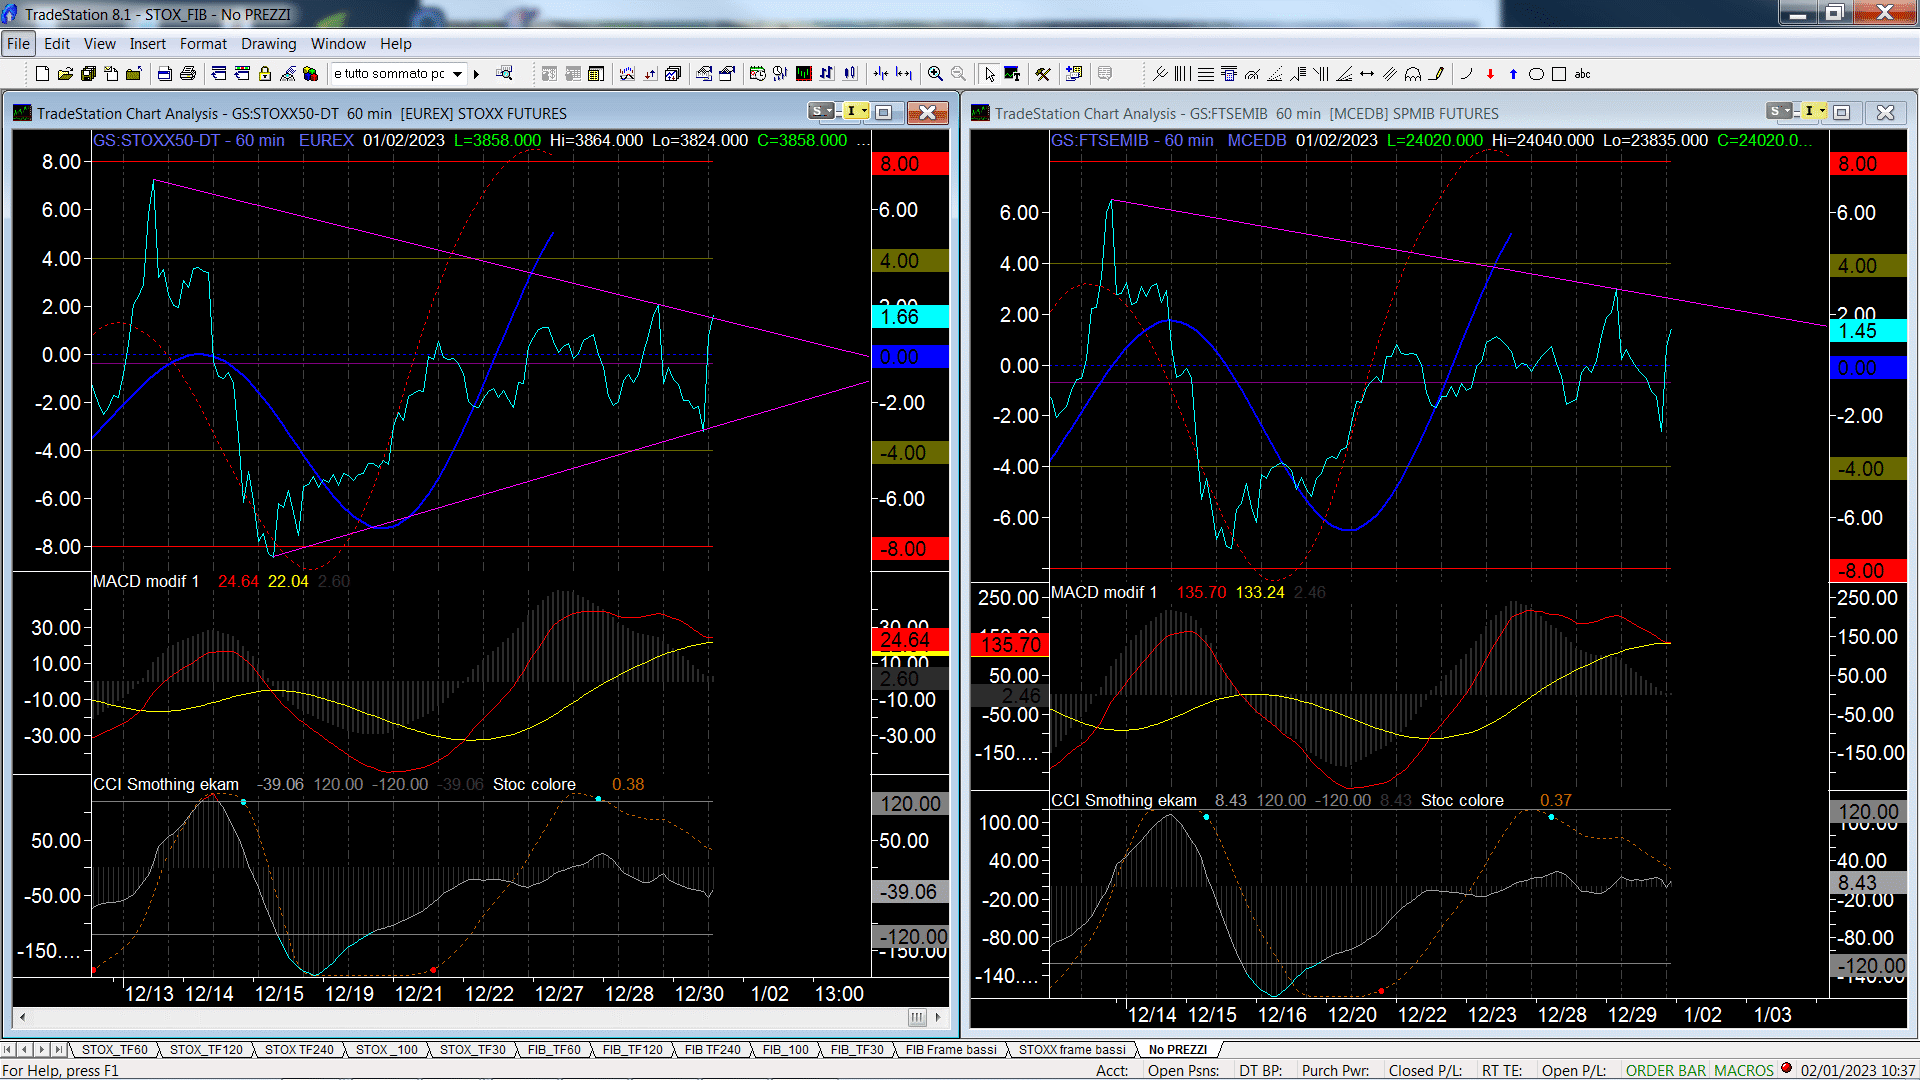Viewport: 1920px width, 1080px height.
Task: Select the double-headed arrow drawing tool
Action: [x=1367, y=74]
